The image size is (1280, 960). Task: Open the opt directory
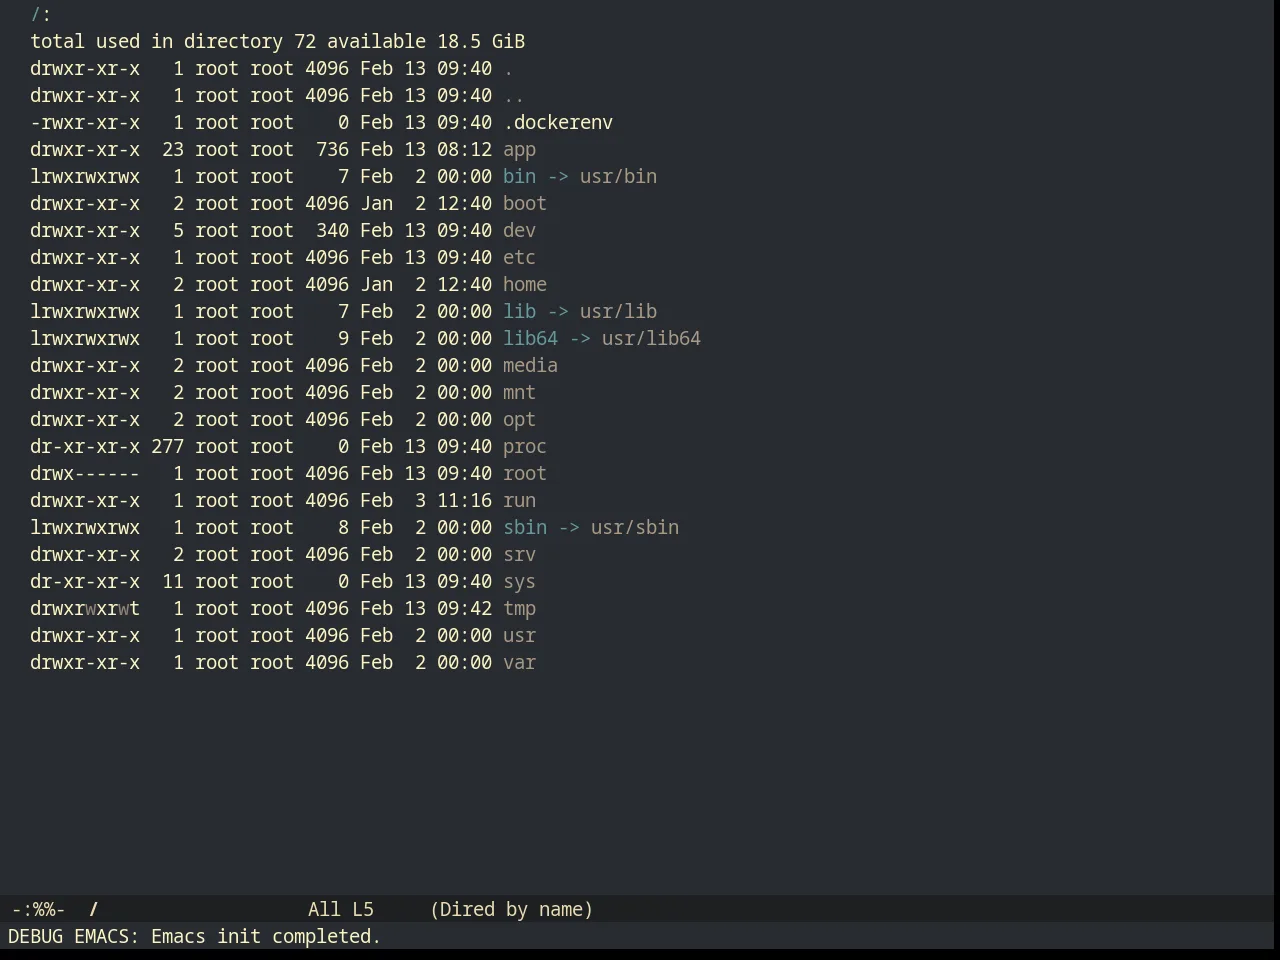tap(519, 420)
